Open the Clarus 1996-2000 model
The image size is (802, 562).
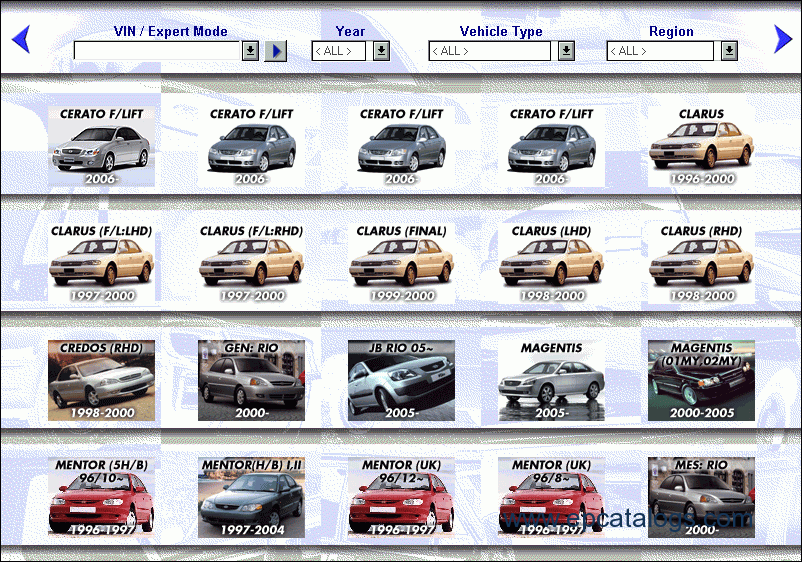coord(701,146)
